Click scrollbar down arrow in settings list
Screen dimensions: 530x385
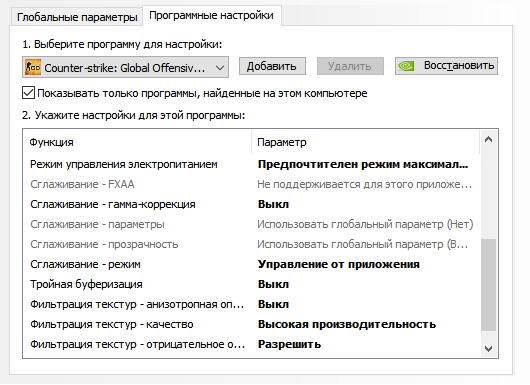coord(488,348)
